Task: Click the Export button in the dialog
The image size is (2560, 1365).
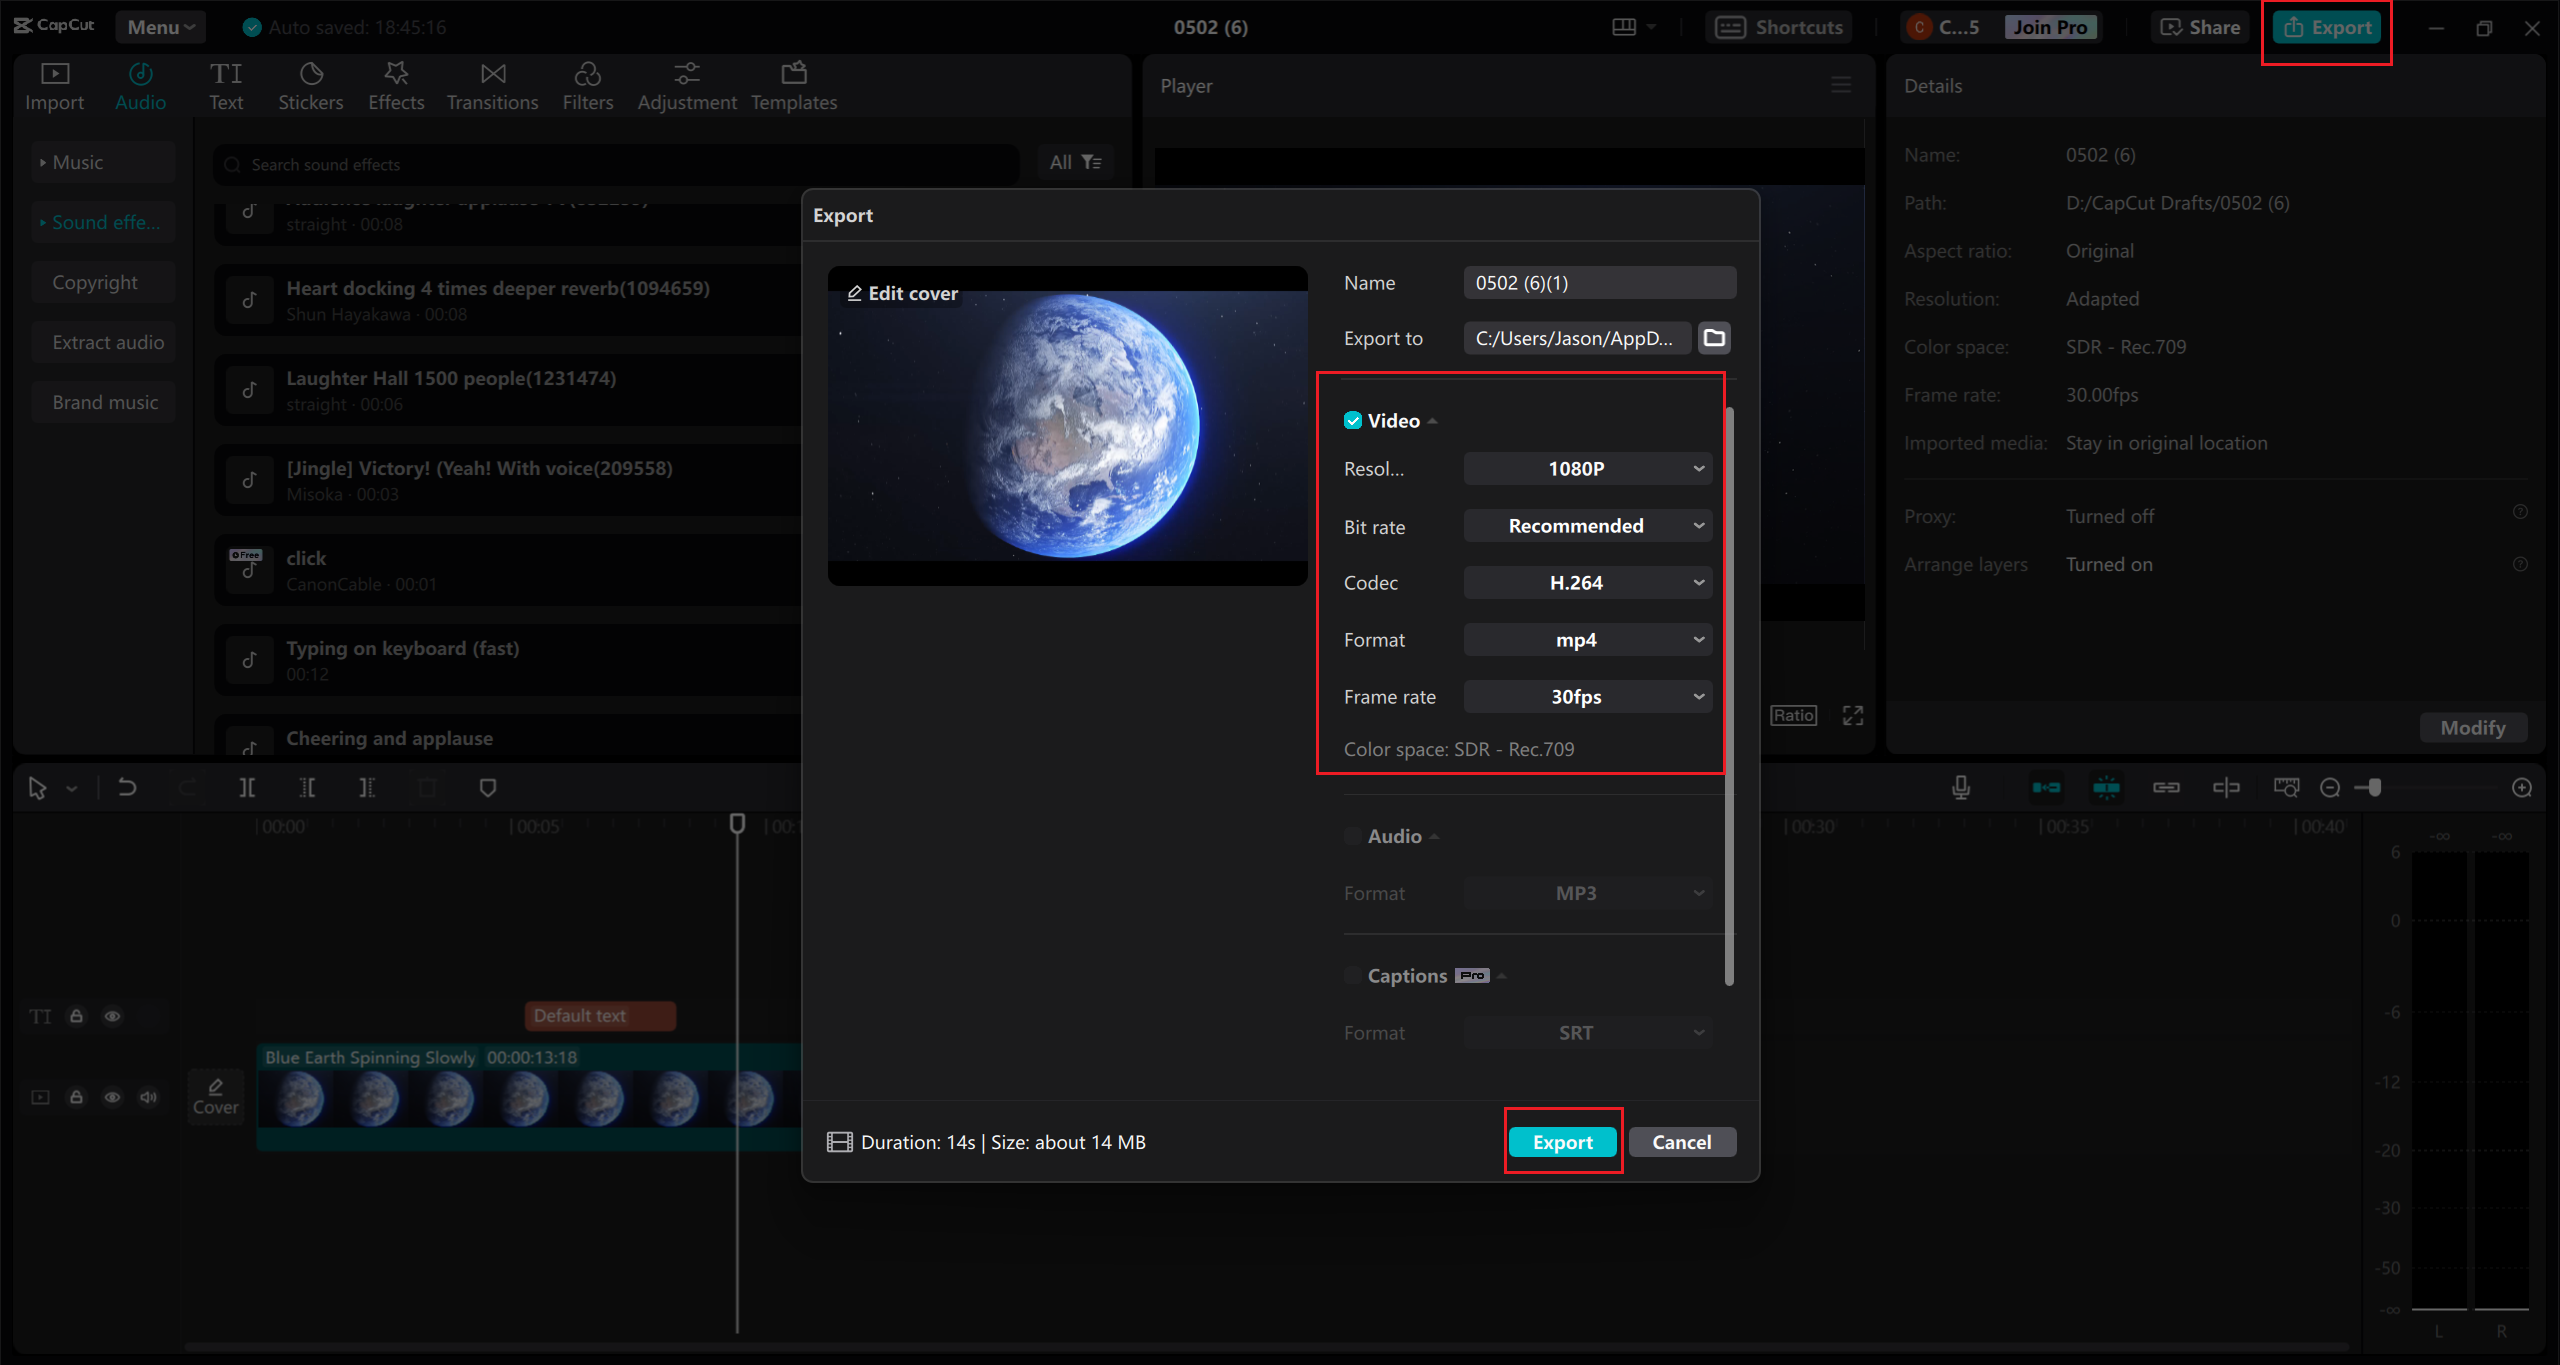Action: tap(1562, 1142)
